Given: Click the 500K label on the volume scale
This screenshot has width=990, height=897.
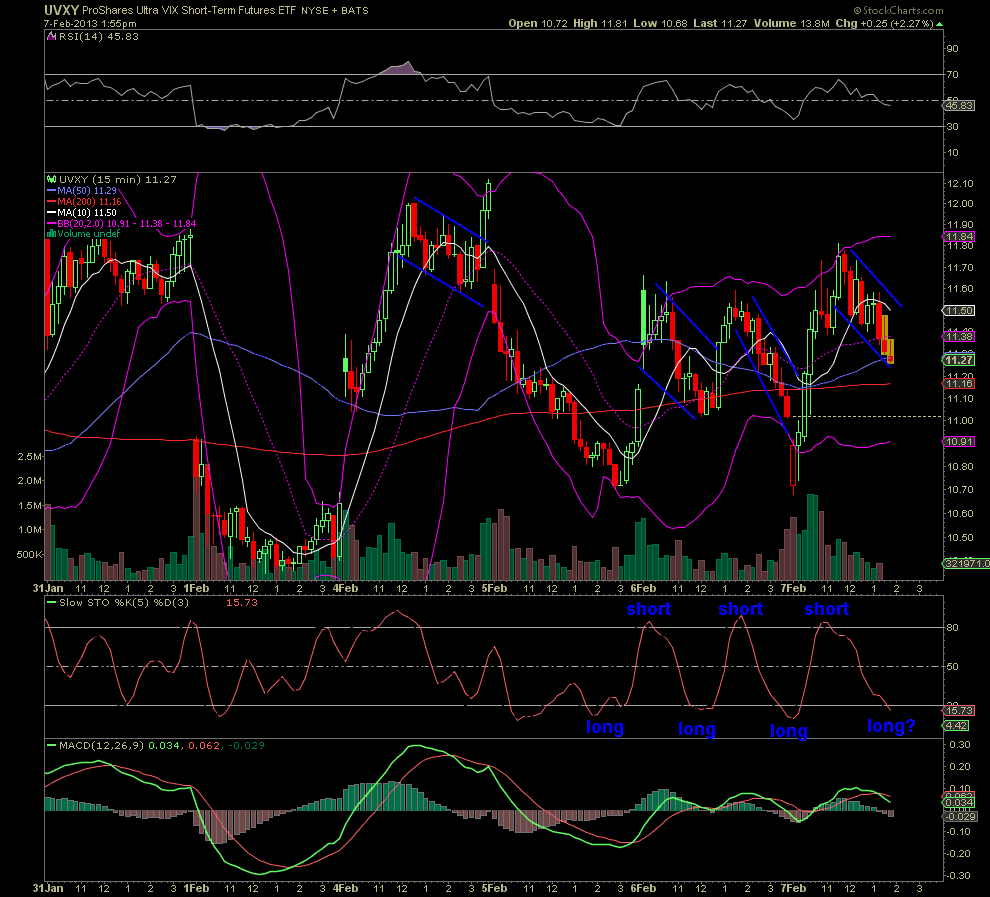Looking at the screenshot, I should pos(30,554).
